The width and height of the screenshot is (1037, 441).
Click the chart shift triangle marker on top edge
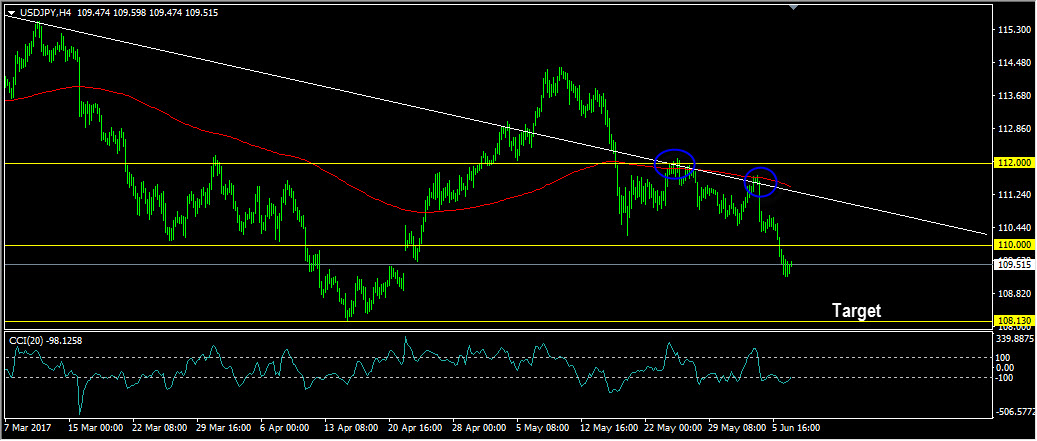pyautogui.click(x=794, y=7)
